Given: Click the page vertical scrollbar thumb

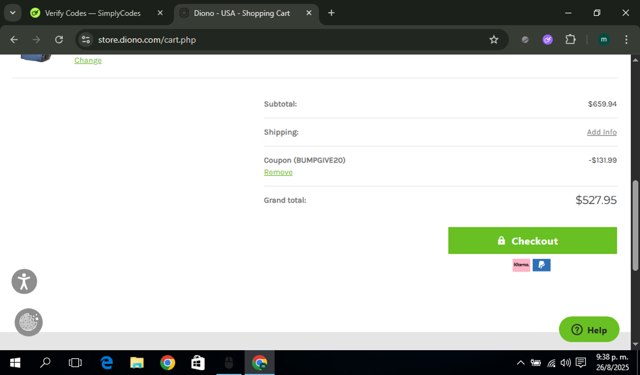Looking at the screenshot, I should point(635,225).
